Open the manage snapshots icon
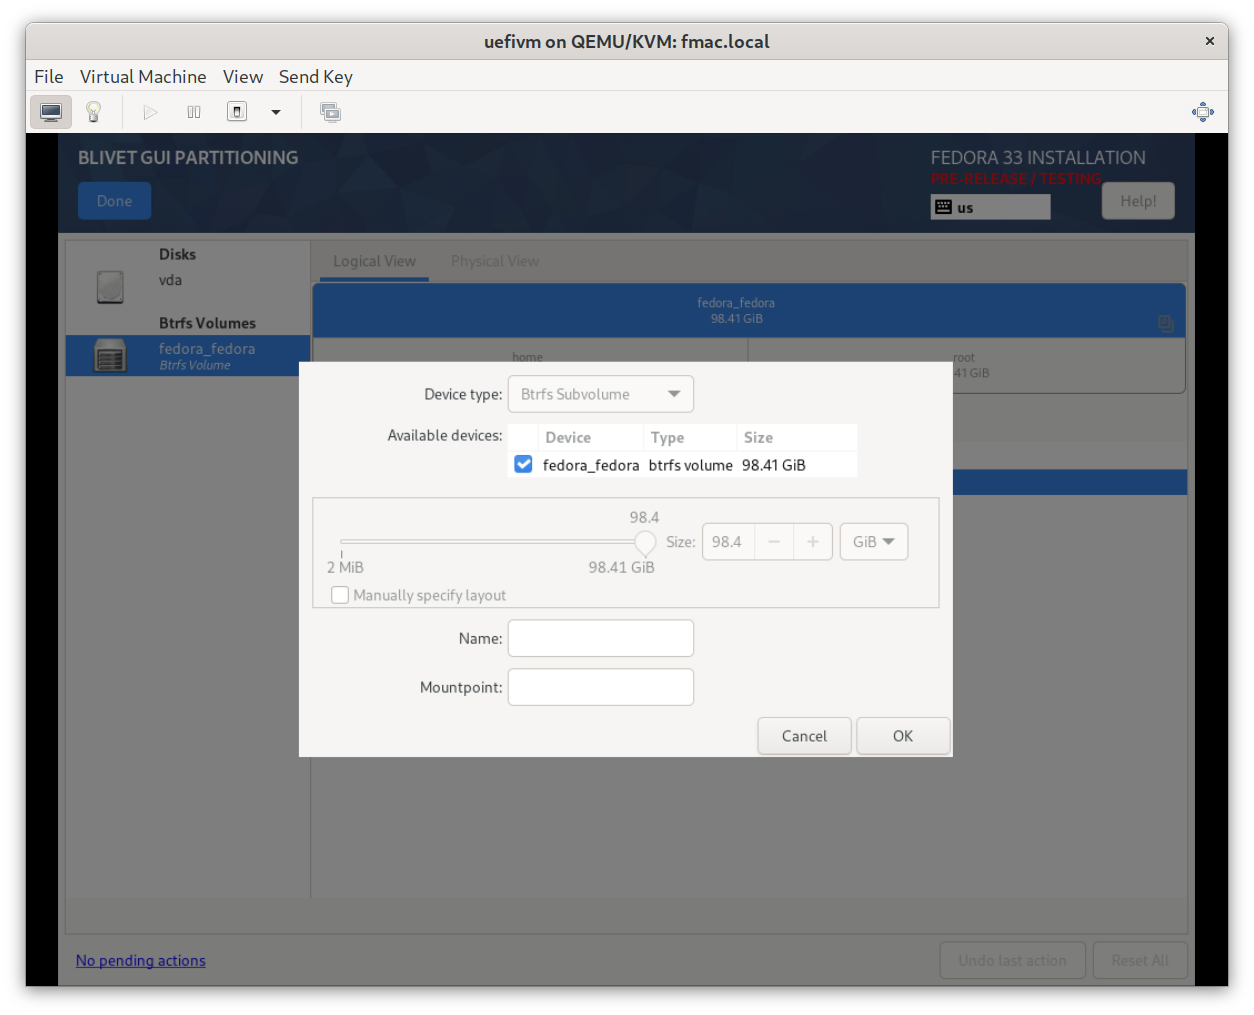Screen dimensions: 1254x1015 pos(330,112)
